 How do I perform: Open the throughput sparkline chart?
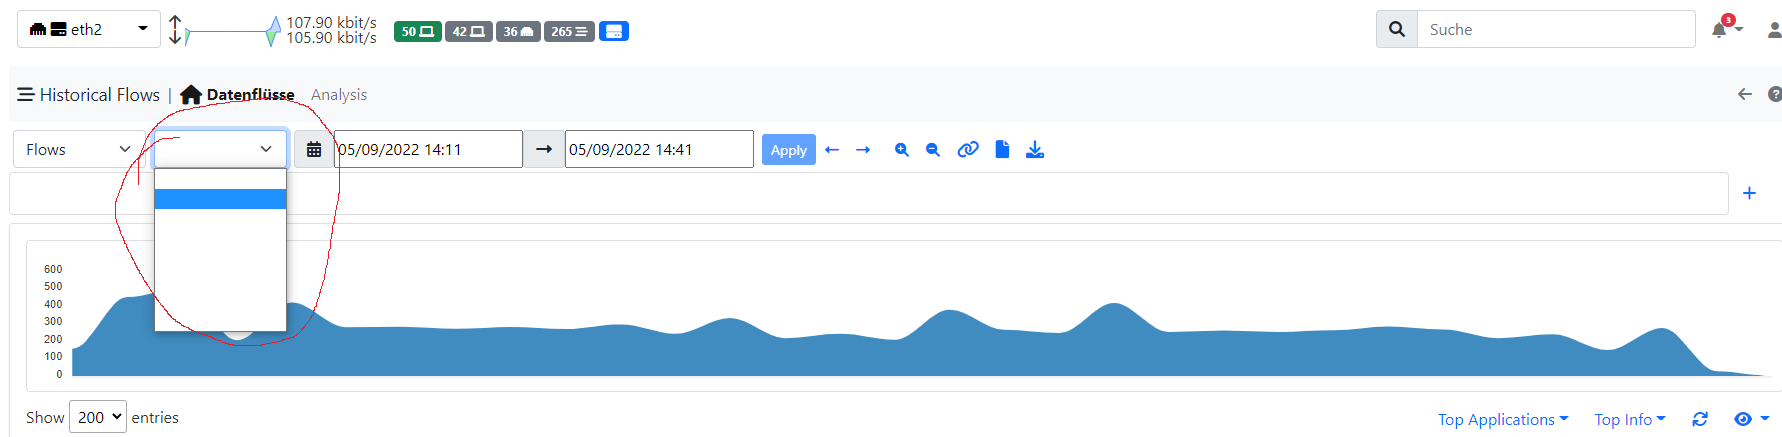click(x=233, y=31)
